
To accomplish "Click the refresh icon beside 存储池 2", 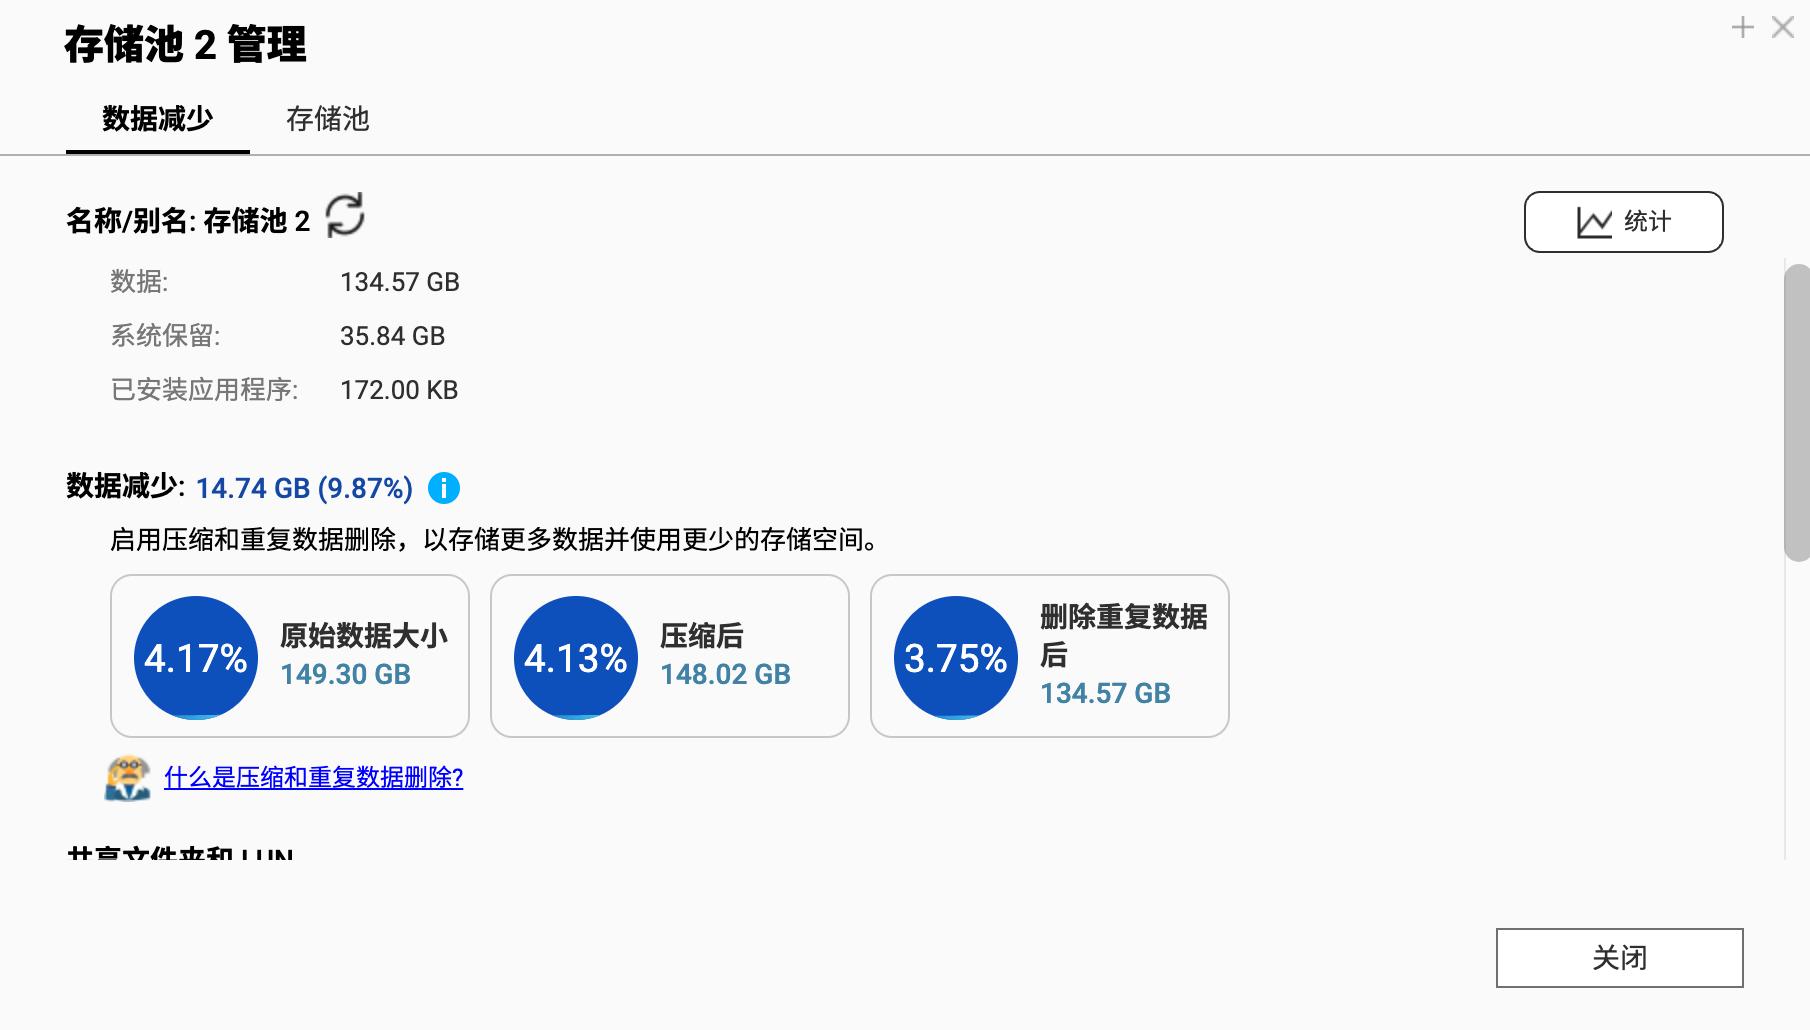I will tap(346, 216).
